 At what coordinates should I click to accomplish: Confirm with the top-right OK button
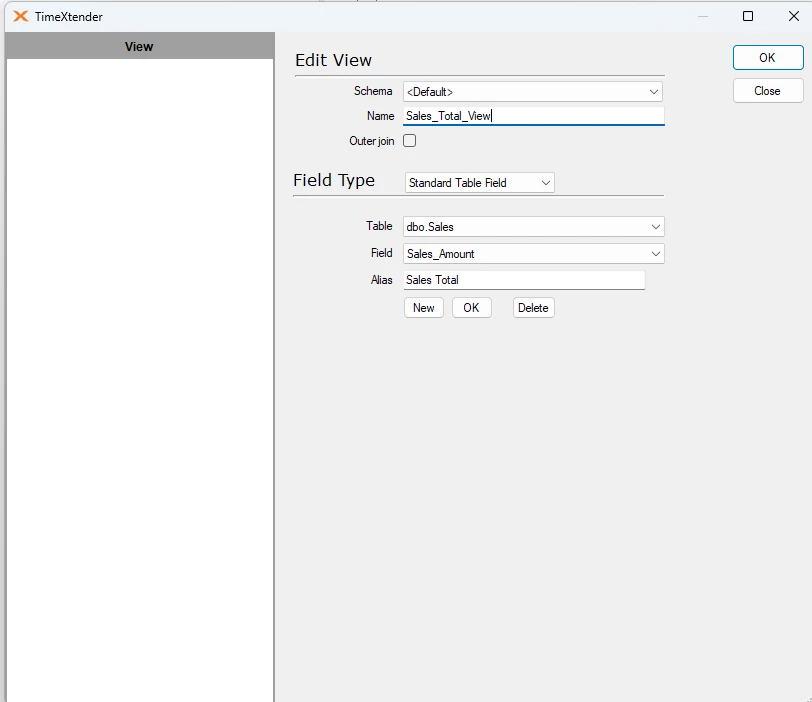768,57
